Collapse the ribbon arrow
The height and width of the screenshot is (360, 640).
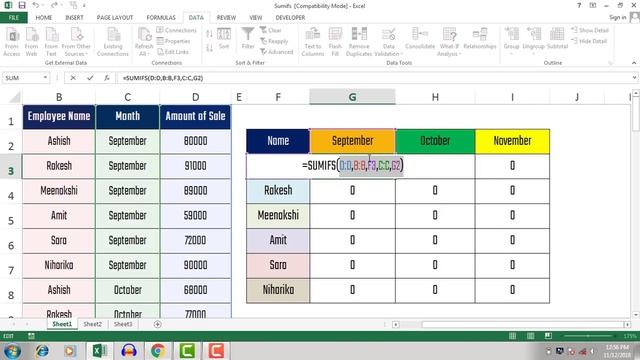(x=634, y=63)
